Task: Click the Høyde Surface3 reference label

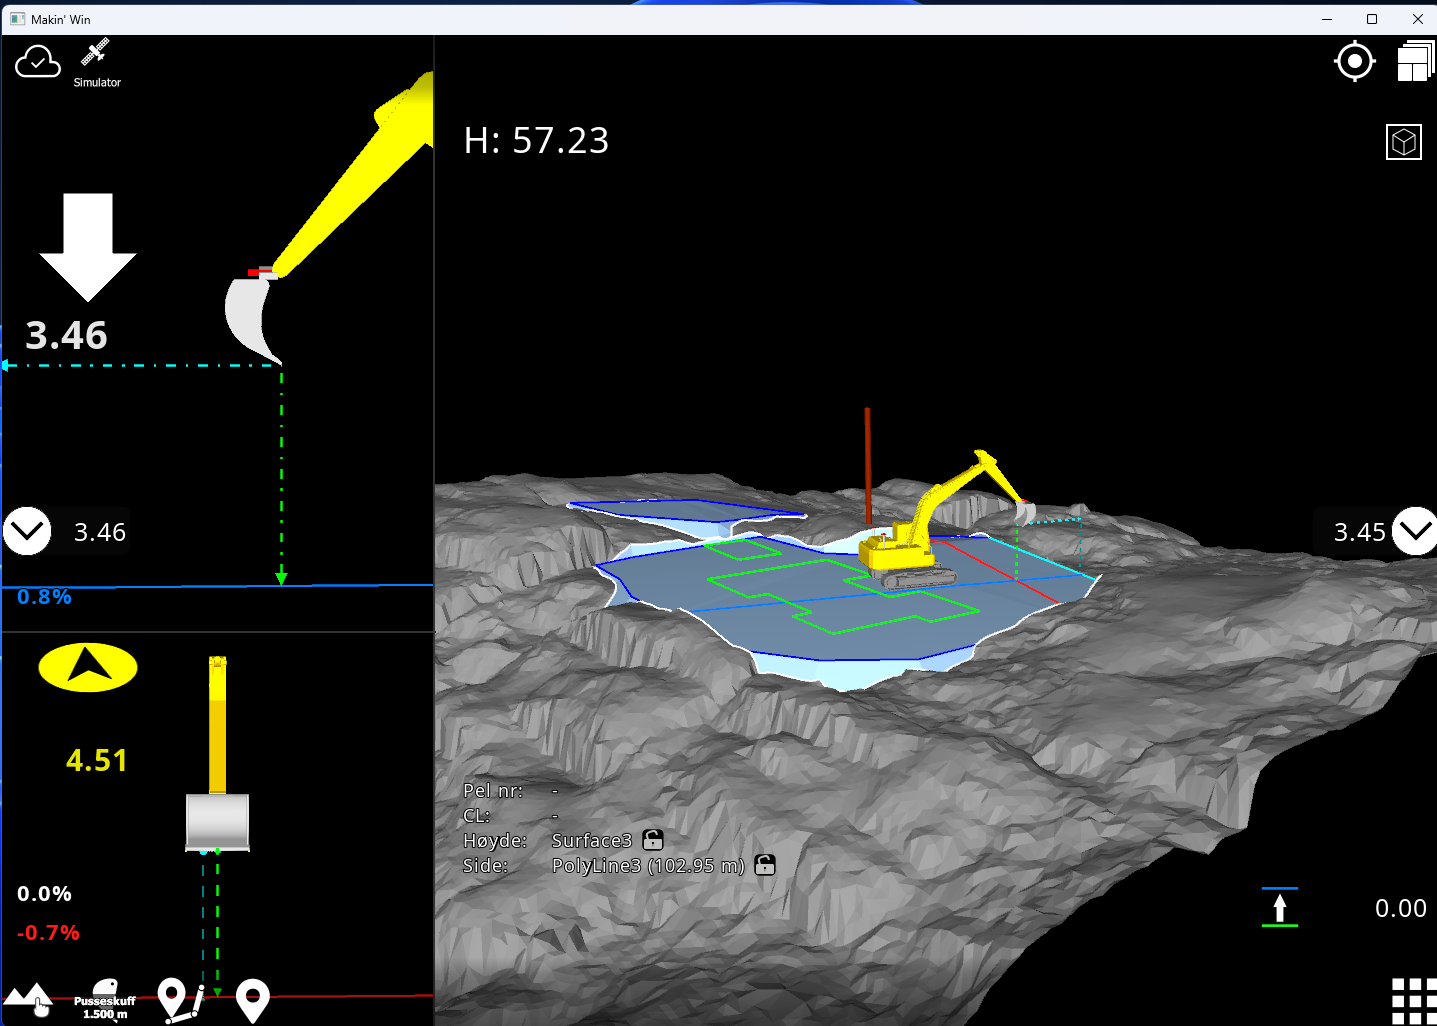Action: pos(591,841)
